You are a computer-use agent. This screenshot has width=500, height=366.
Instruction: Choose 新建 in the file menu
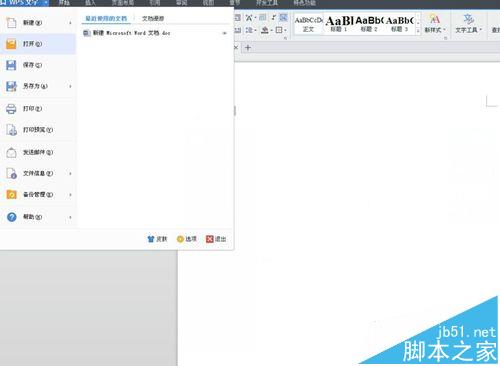coord(38,23)
